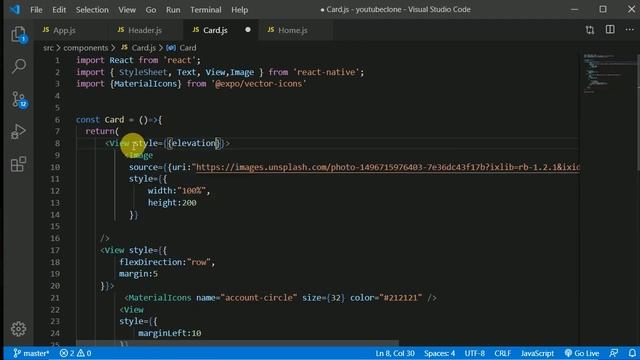Screen dimensions: 640x360
Task: Open the Selection menu
Action: (x=92, y=9)
